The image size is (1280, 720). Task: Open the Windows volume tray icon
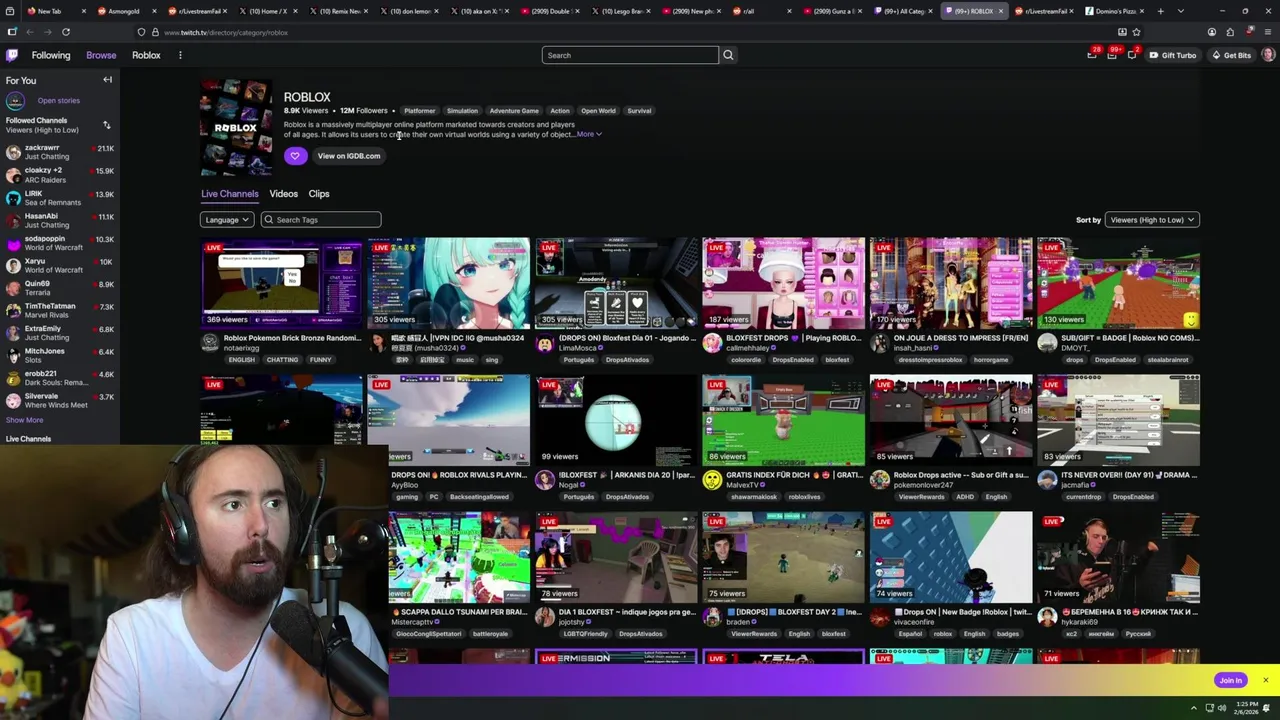click(x=1223, y=708)
